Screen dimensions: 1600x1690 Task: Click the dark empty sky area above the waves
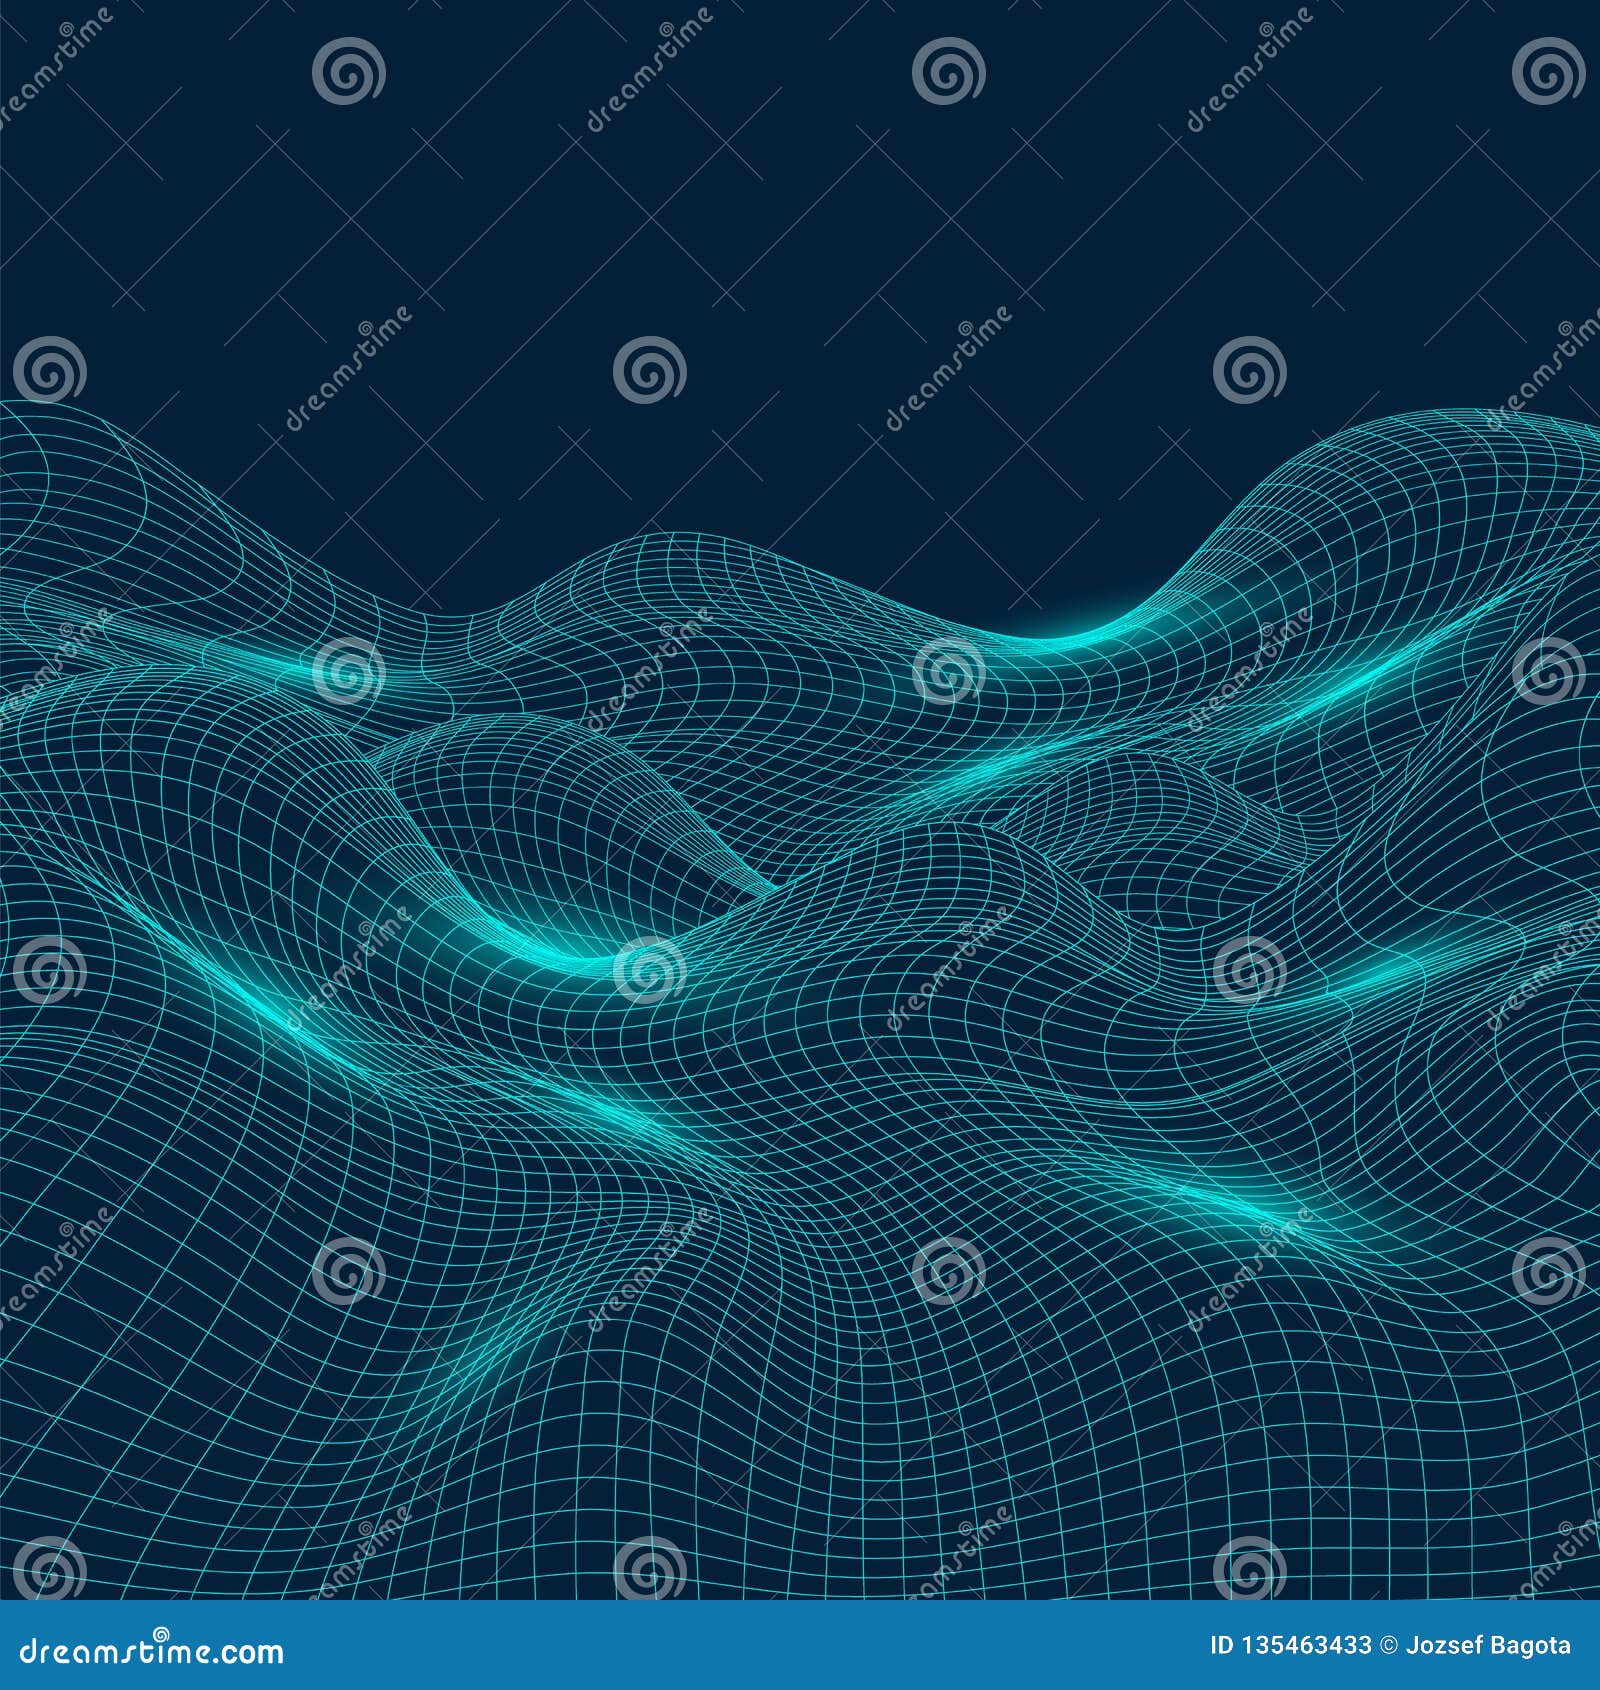(x=800, y=200)
